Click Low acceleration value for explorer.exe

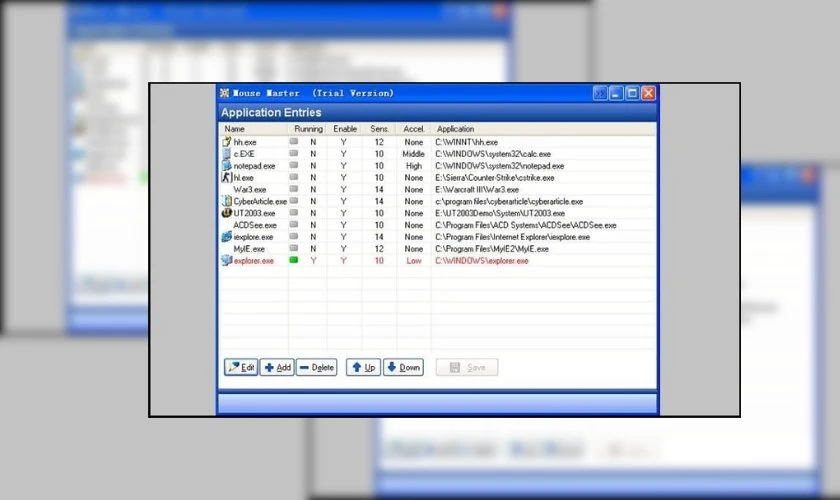coord(414,260)
